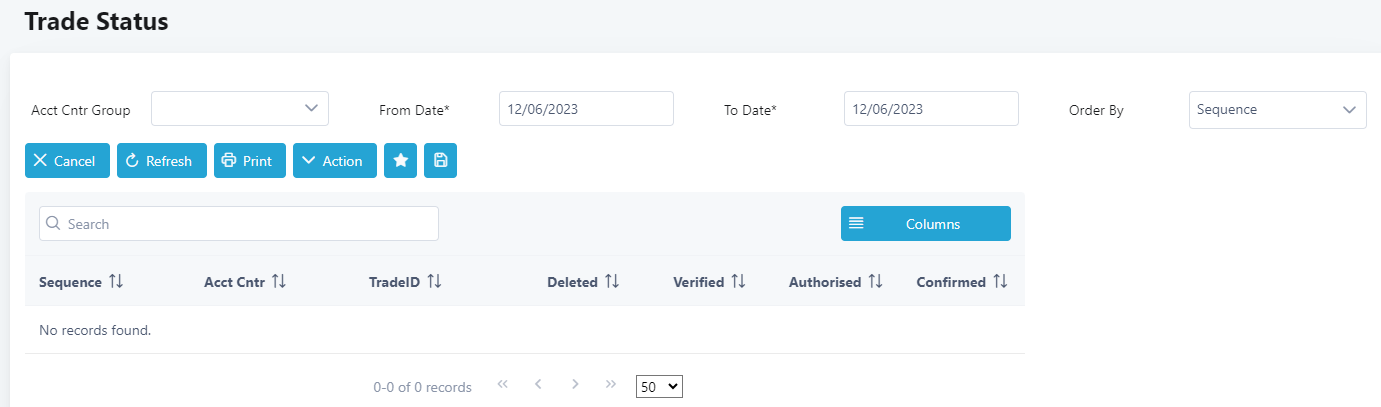The image size is (1381, 407).
Task: Sort by Deleted column arrows
Action: pos(612,282)
